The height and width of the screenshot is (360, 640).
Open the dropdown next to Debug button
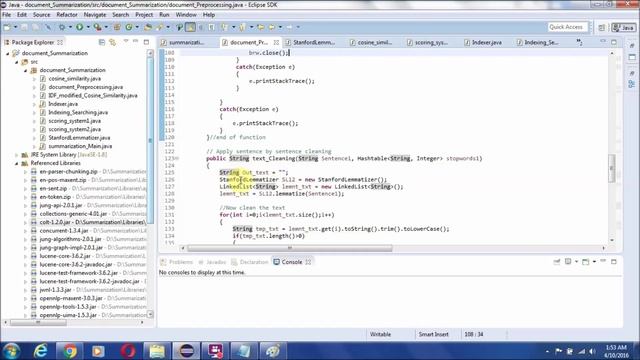(x=70, y=27)
